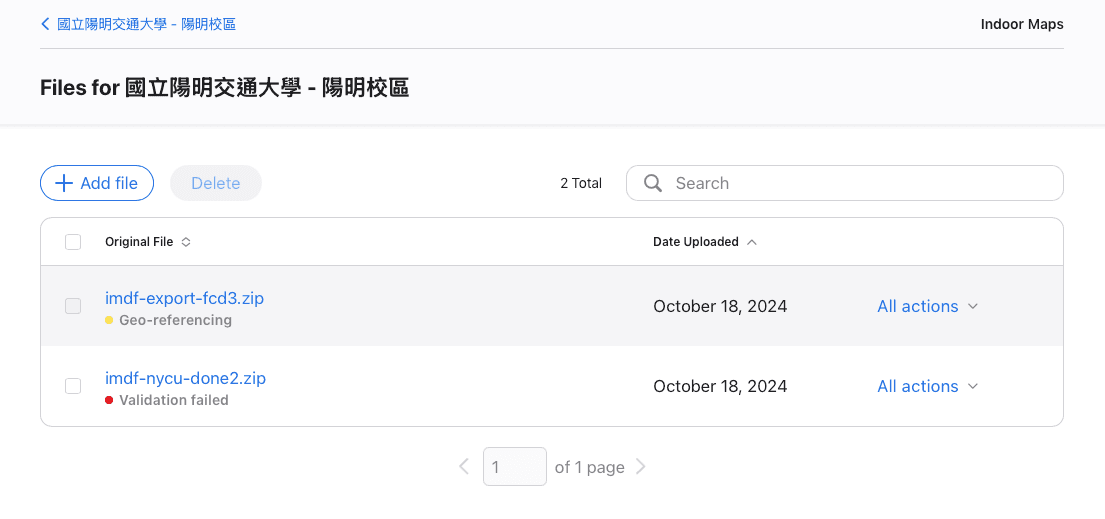The image size is (1105, 519).
Task: Open the imdf-export-fcd3.zip file link
Action: point(184,298)
